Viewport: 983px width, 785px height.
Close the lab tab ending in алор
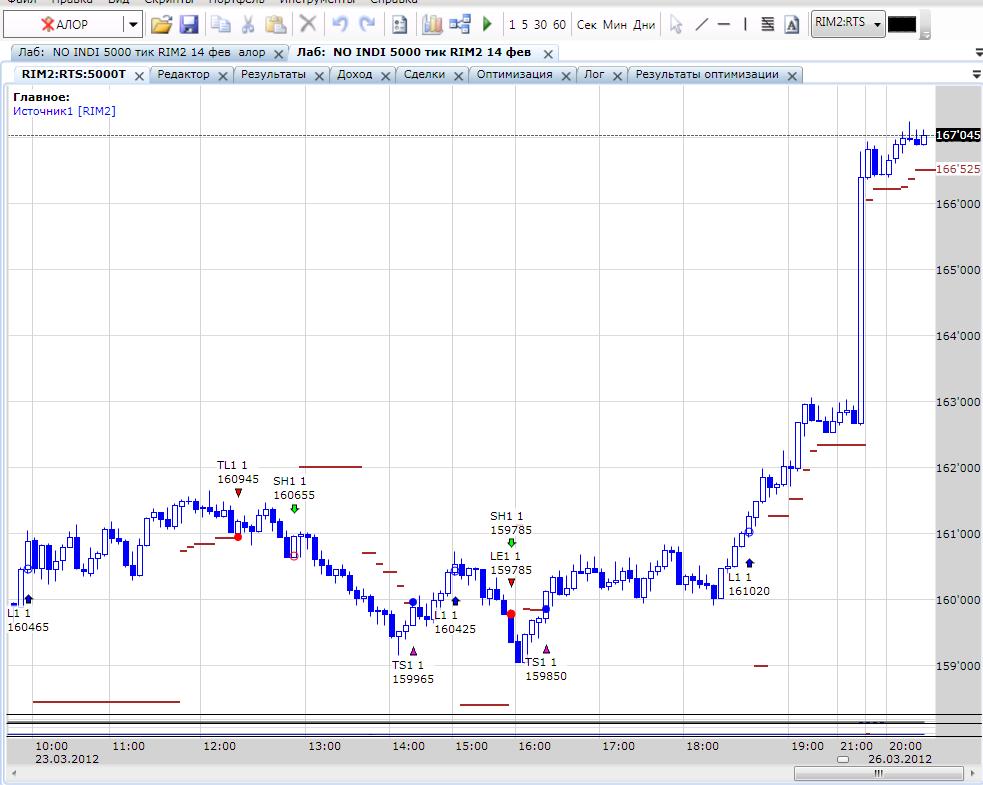(x=279, y=55)
